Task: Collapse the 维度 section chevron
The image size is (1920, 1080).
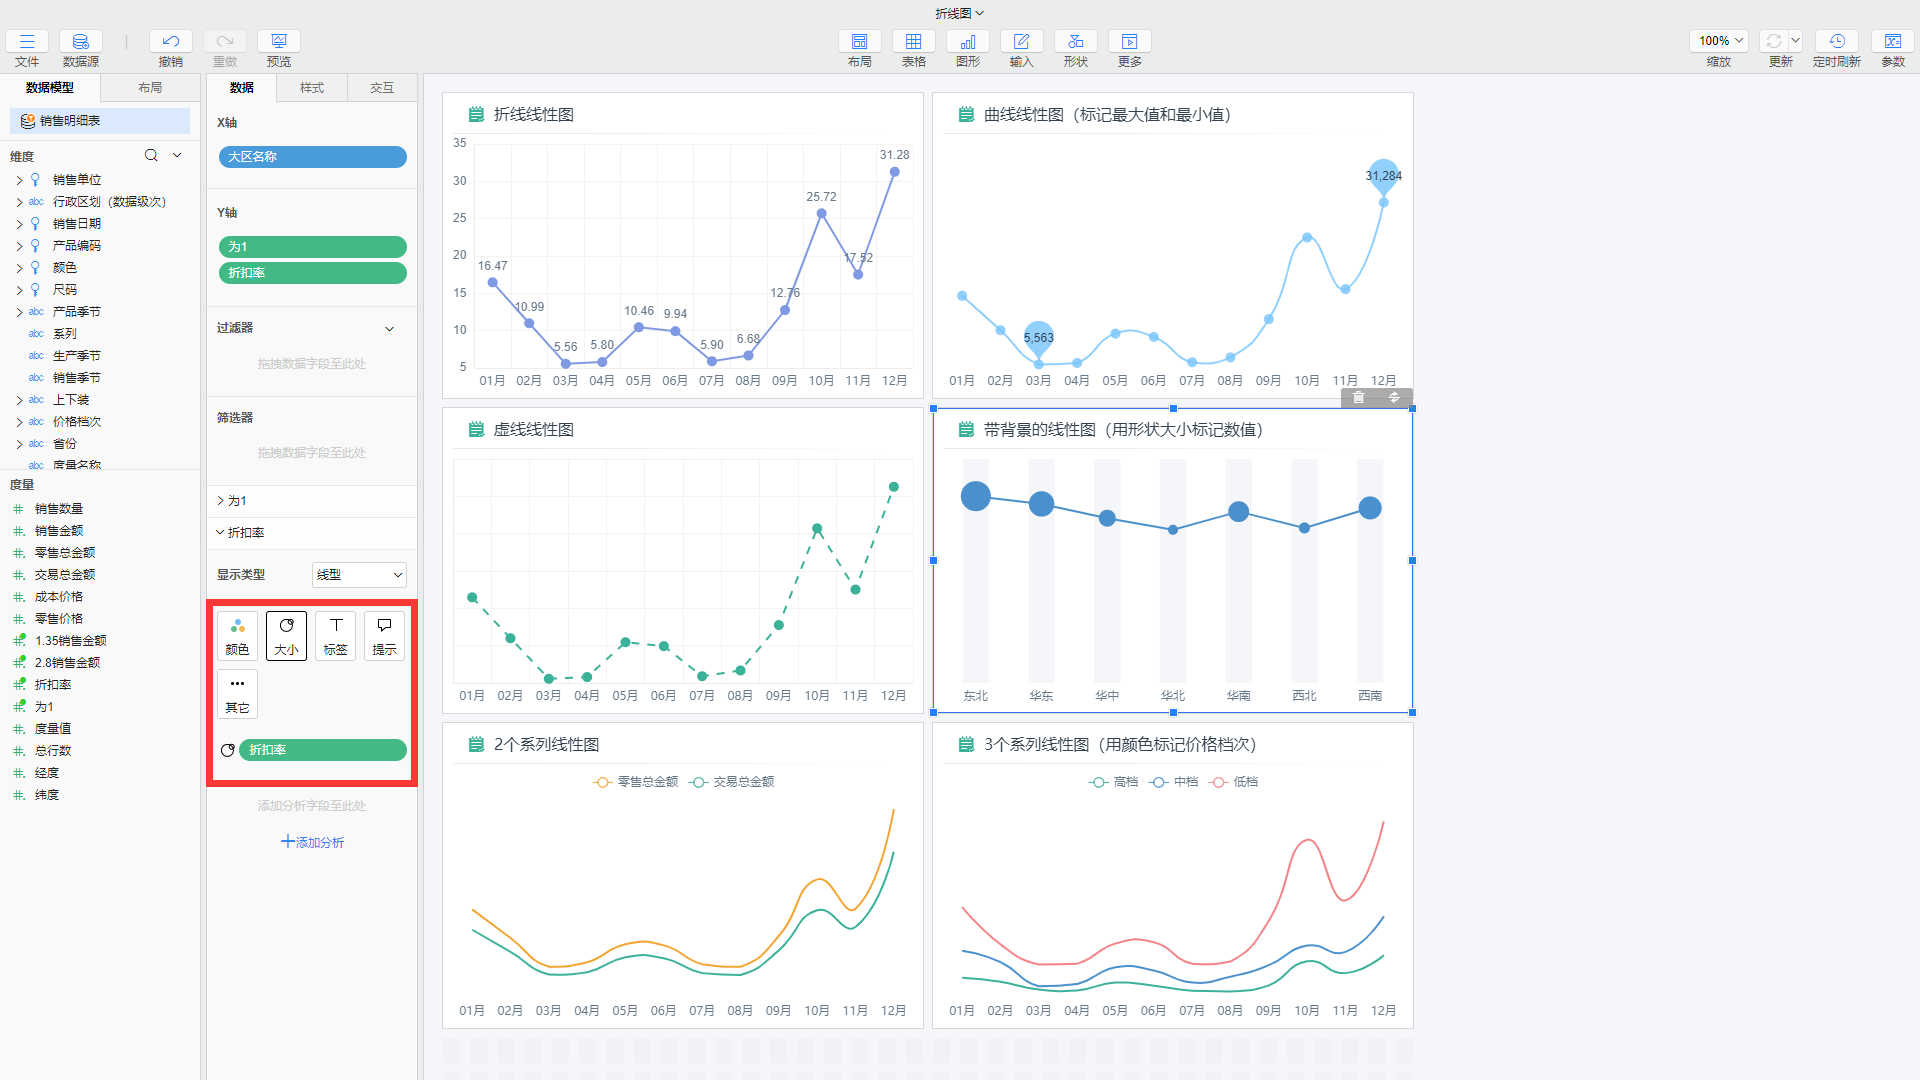Action: click(x=177, y=155)
